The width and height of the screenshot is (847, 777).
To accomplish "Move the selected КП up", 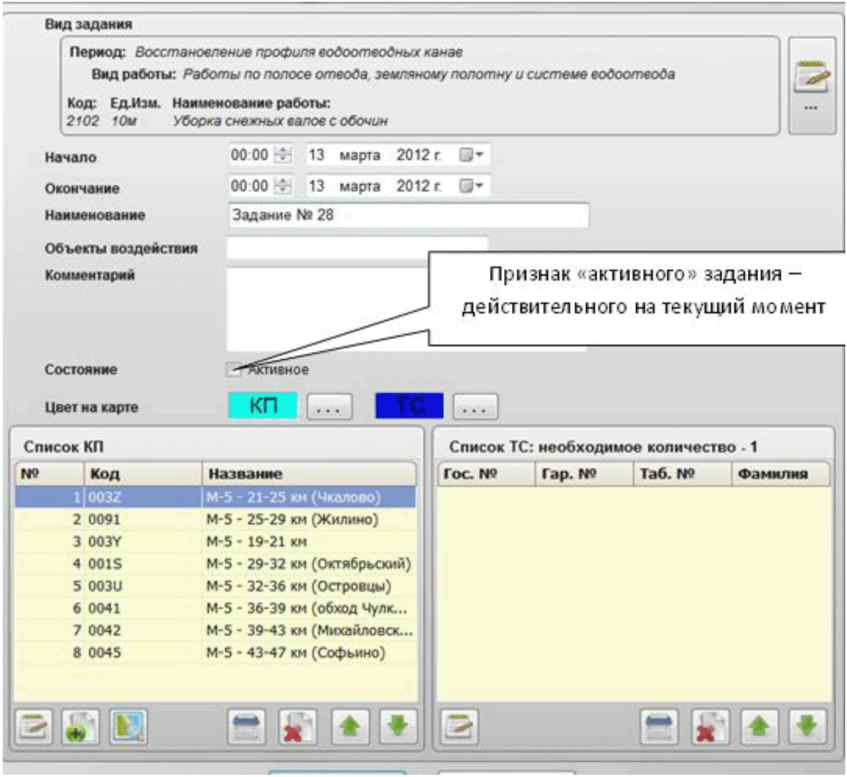I will tap(349, 727).
